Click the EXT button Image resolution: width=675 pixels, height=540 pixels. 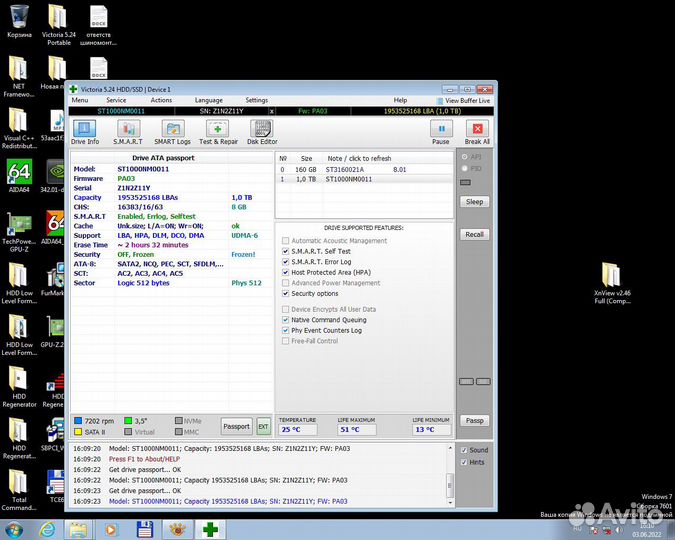coord(263,426)
